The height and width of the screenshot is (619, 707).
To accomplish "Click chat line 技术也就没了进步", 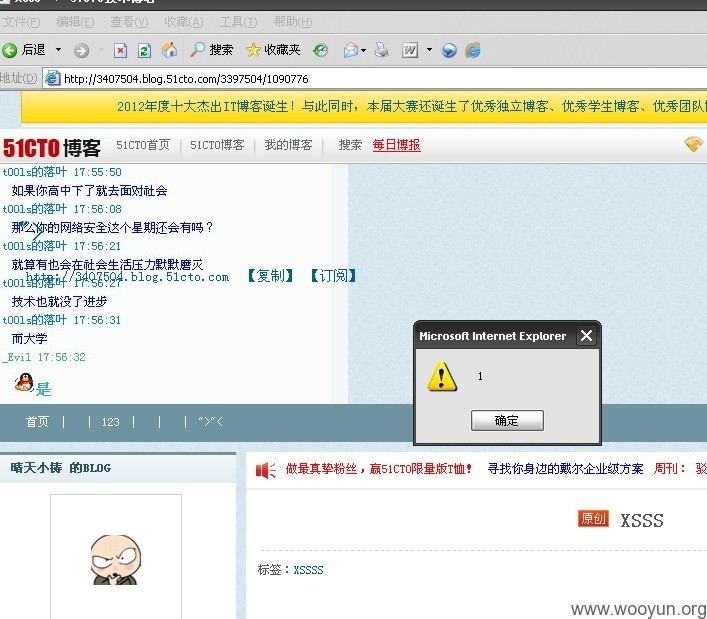I will tap(59, 302).
